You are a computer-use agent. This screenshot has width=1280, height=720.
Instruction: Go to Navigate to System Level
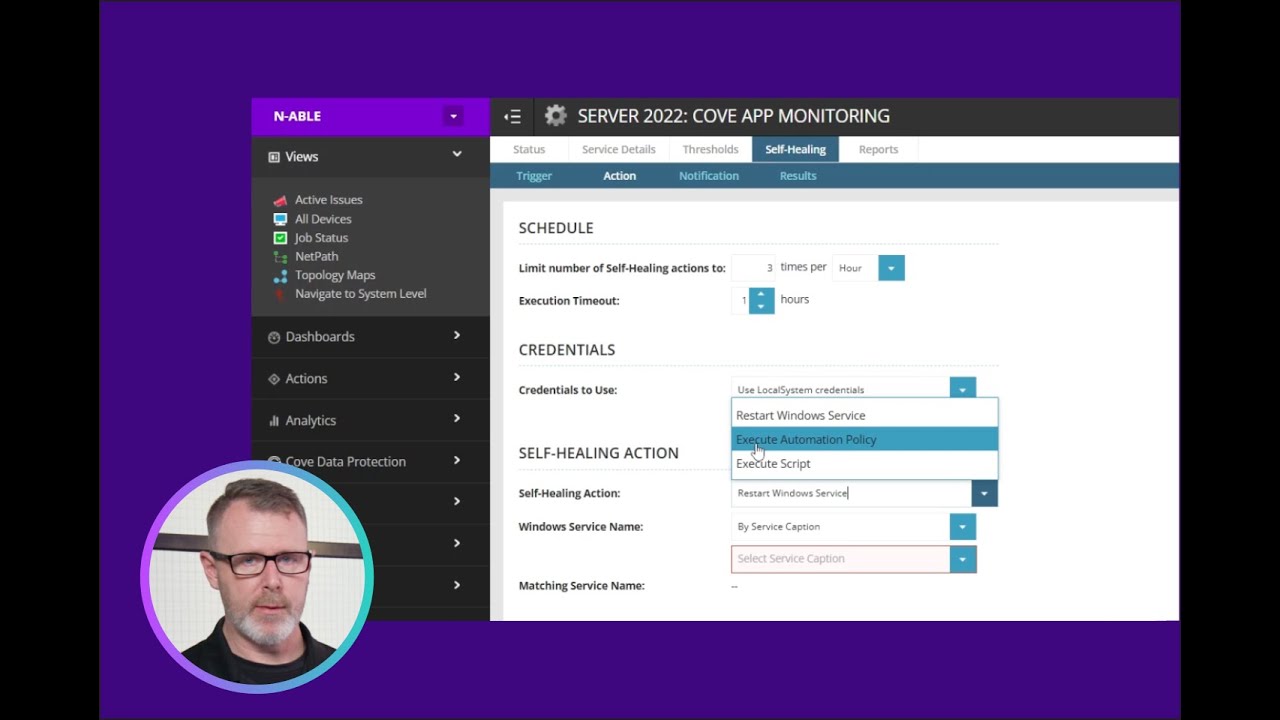(360, 294)
